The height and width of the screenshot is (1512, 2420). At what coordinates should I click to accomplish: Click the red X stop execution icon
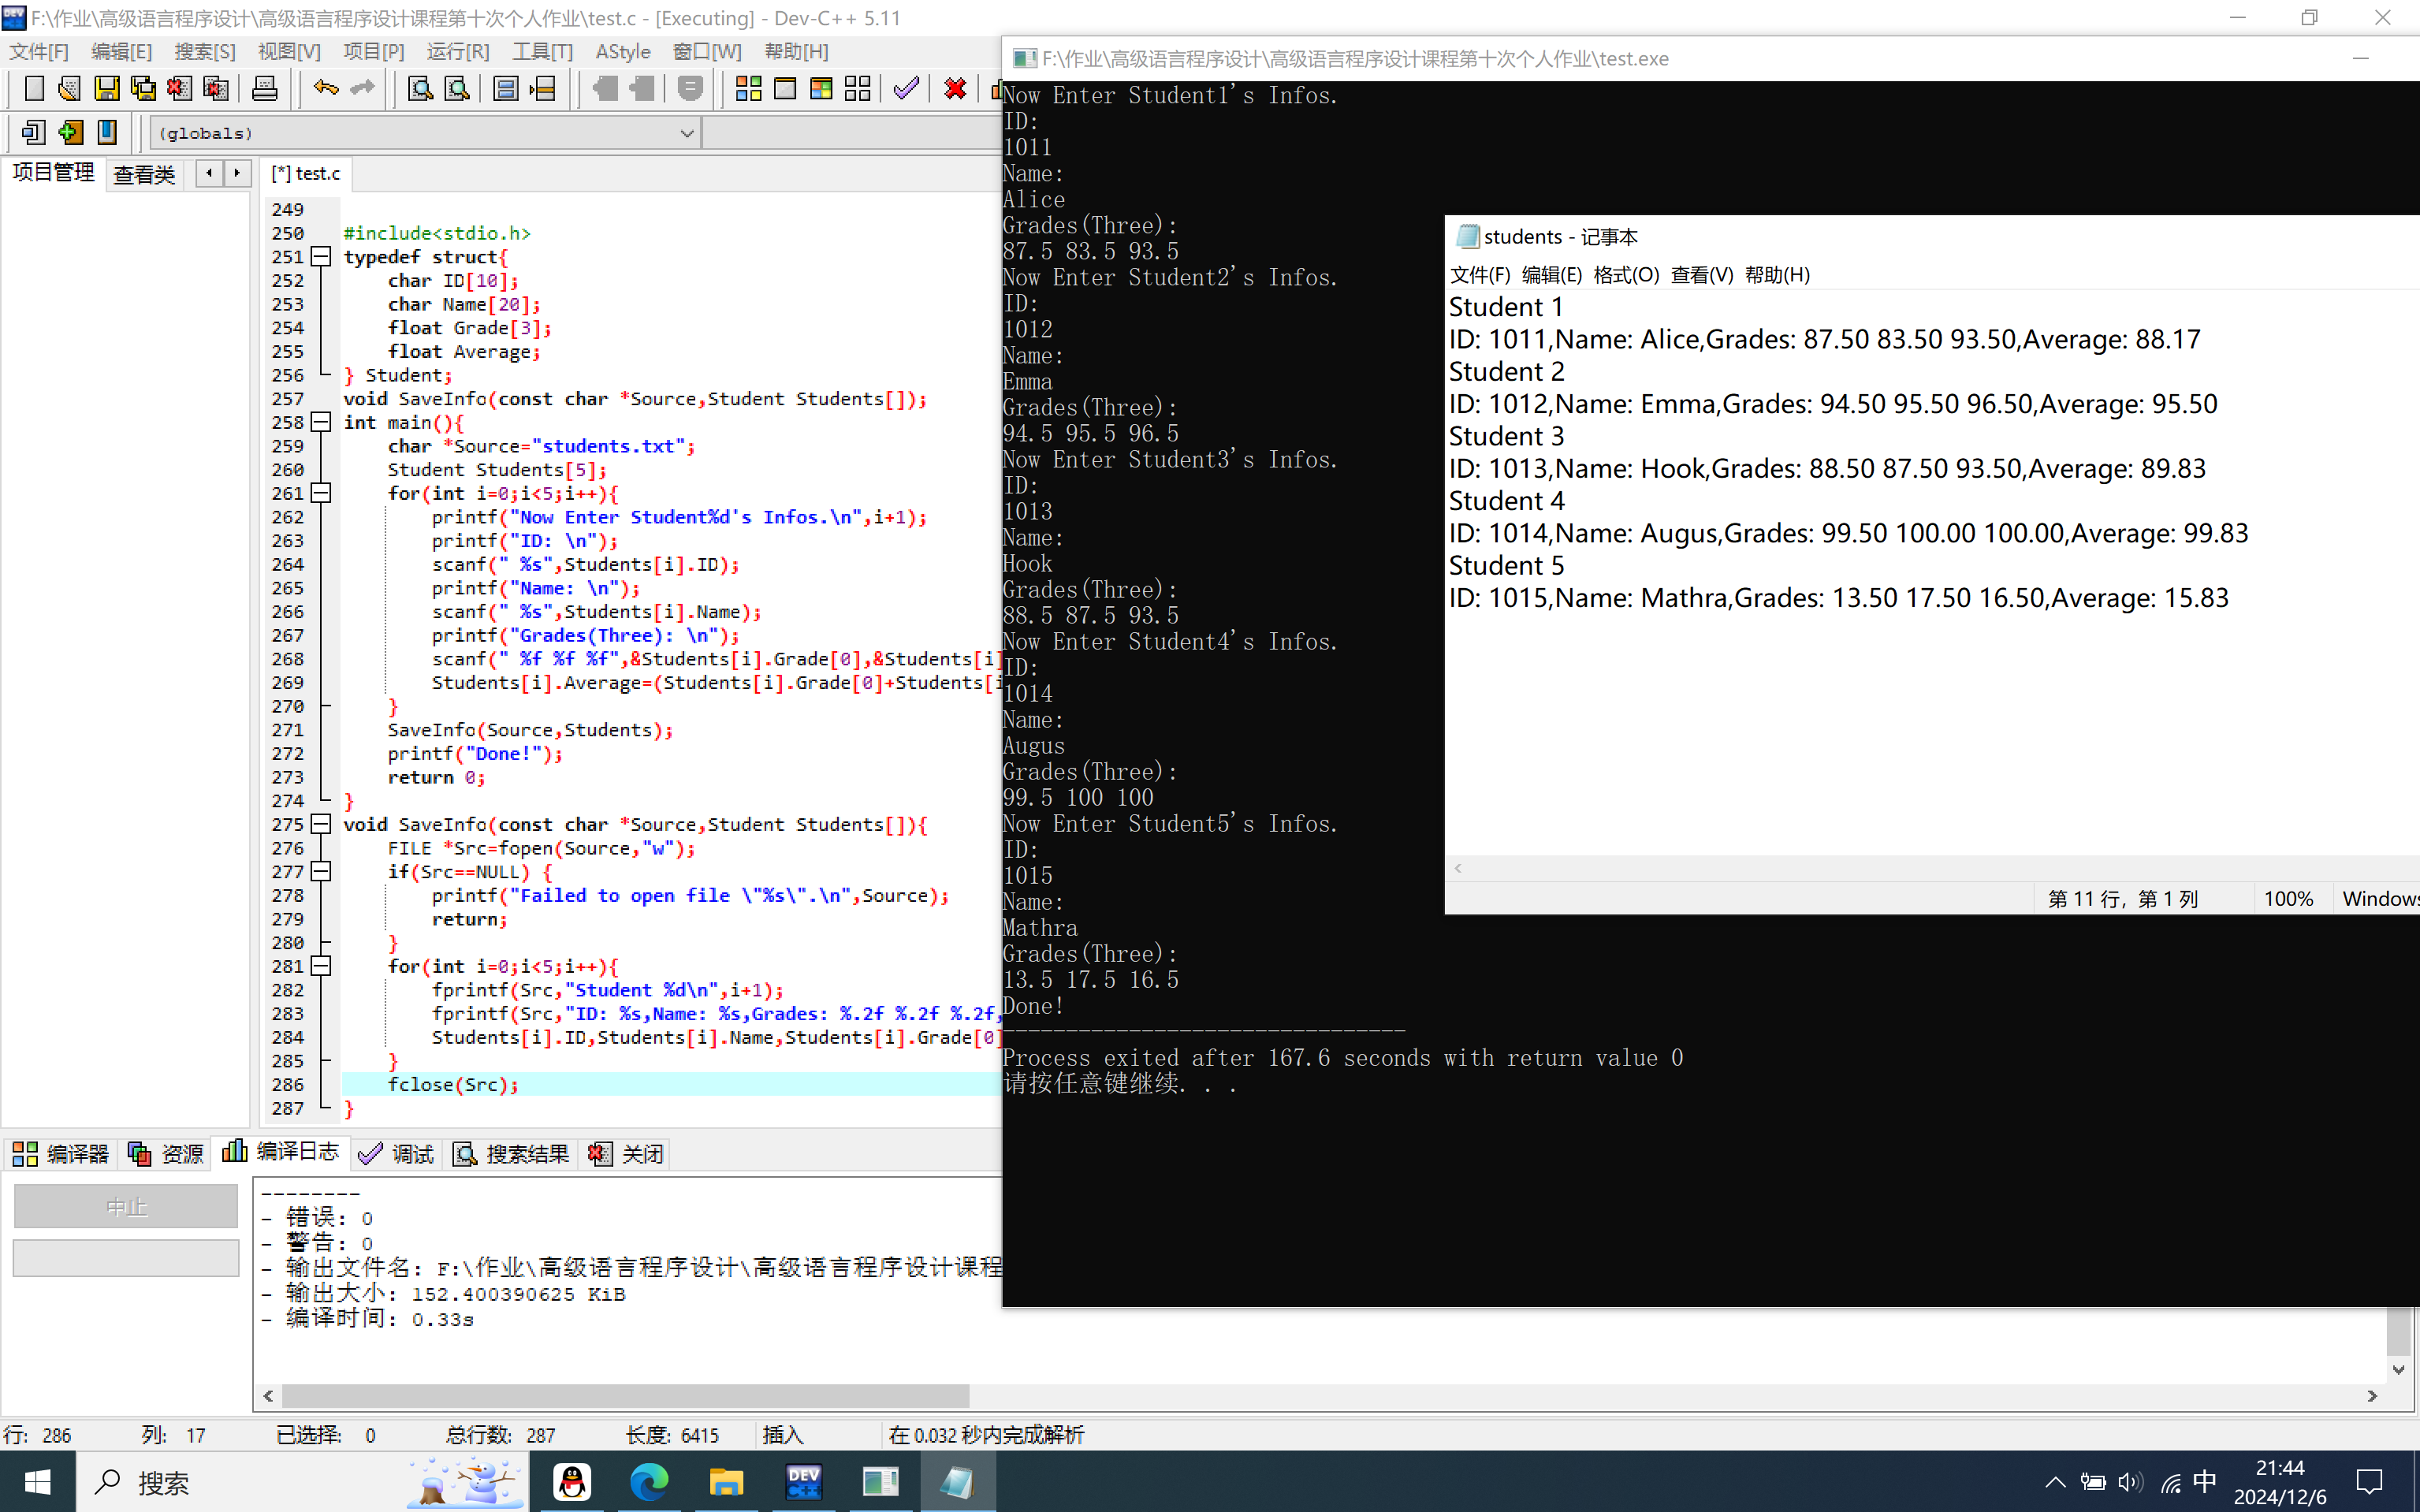pyautogui.click(x=955, y=88)
